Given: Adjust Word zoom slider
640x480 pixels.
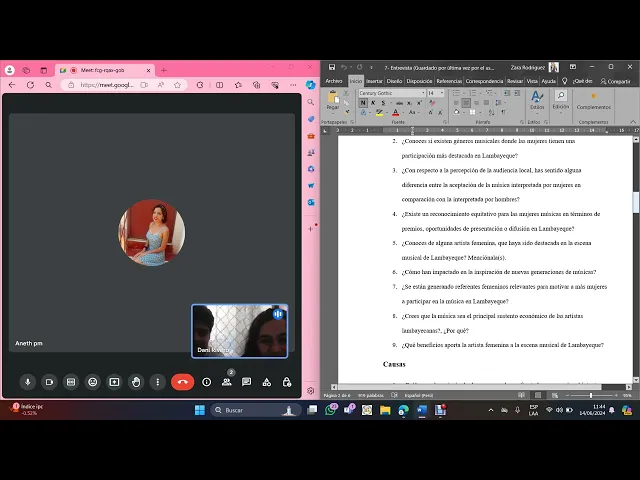Looking at the screenshot, I should pyautogui.click(x=591, y=395).
